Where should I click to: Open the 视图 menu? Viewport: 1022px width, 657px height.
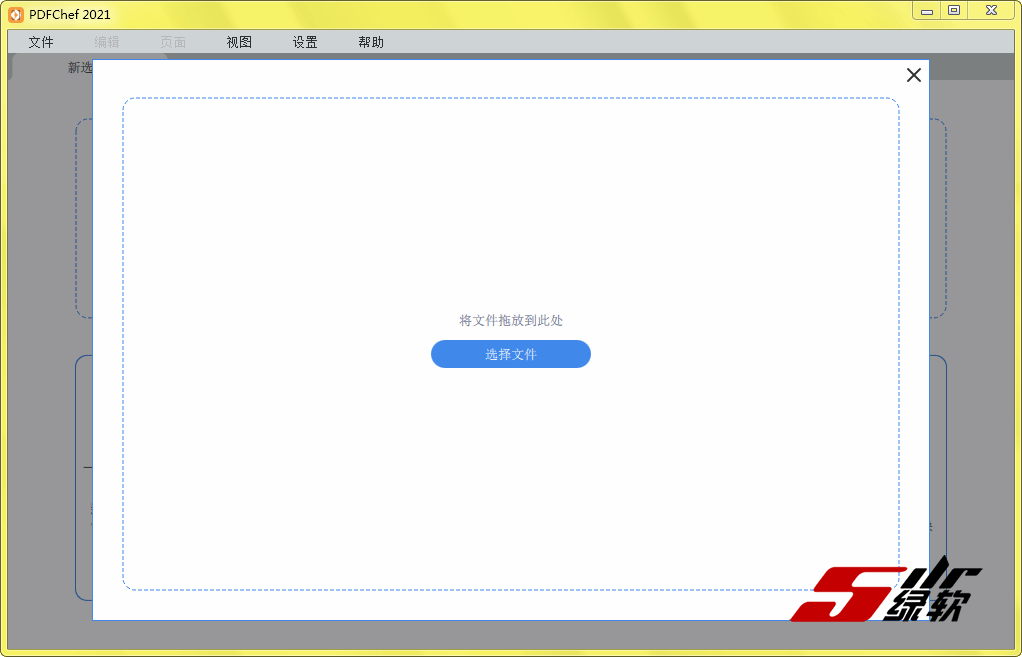click(x=239, y=42)
